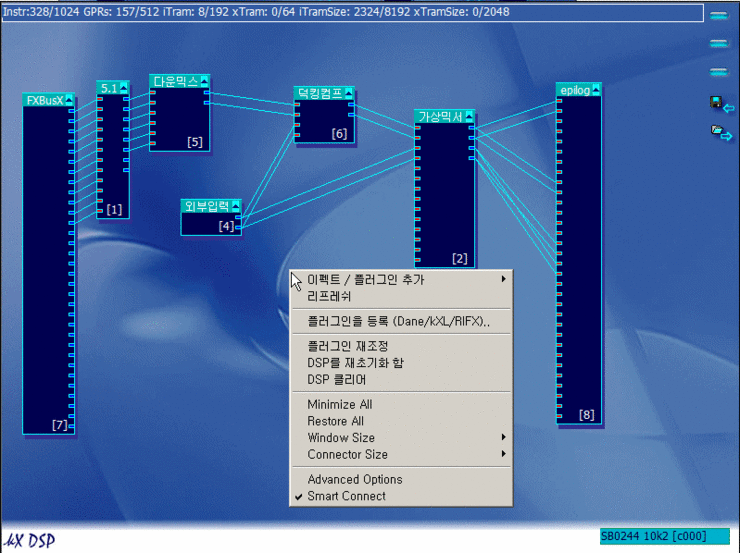Image resolution: width=740 pixels, height=553 pixels.
Task: Toggle the Smart Connect checkmark option
Action: point(401,496)
